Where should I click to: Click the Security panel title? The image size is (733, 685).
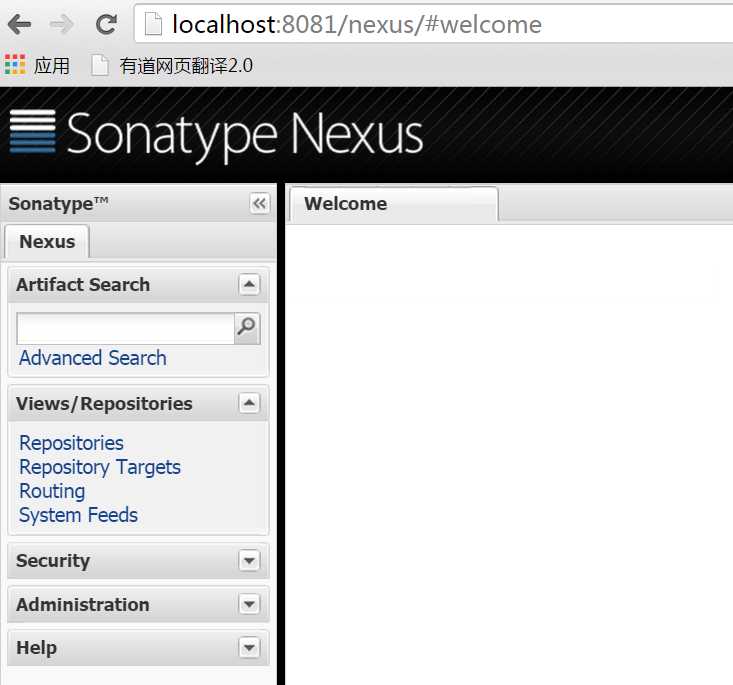pyautogui.click(x=53, y=561)
